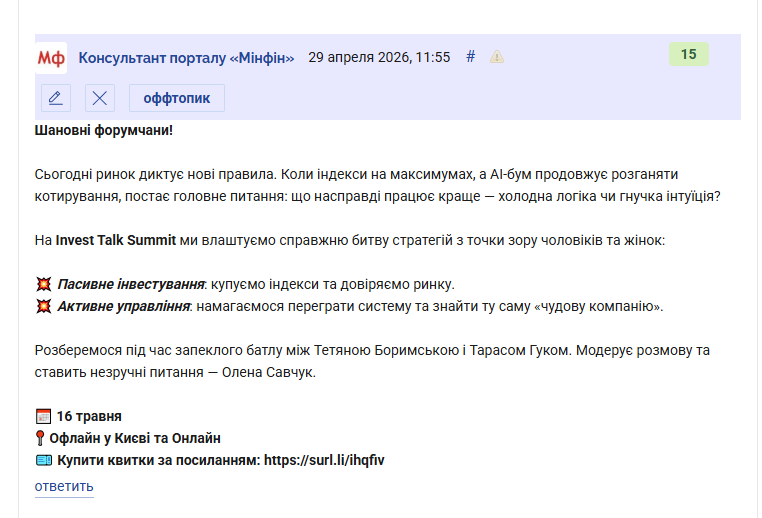Click the green rating badge showing 15

tap(688, 55)
